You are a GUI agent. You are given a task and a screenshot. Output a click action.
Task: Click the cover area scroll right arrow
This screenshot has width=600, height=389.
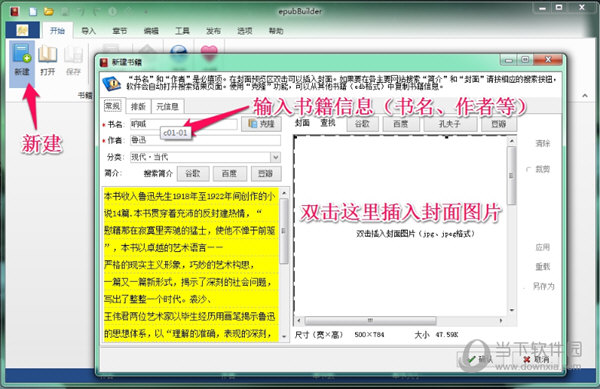click(x=501, y=320)
